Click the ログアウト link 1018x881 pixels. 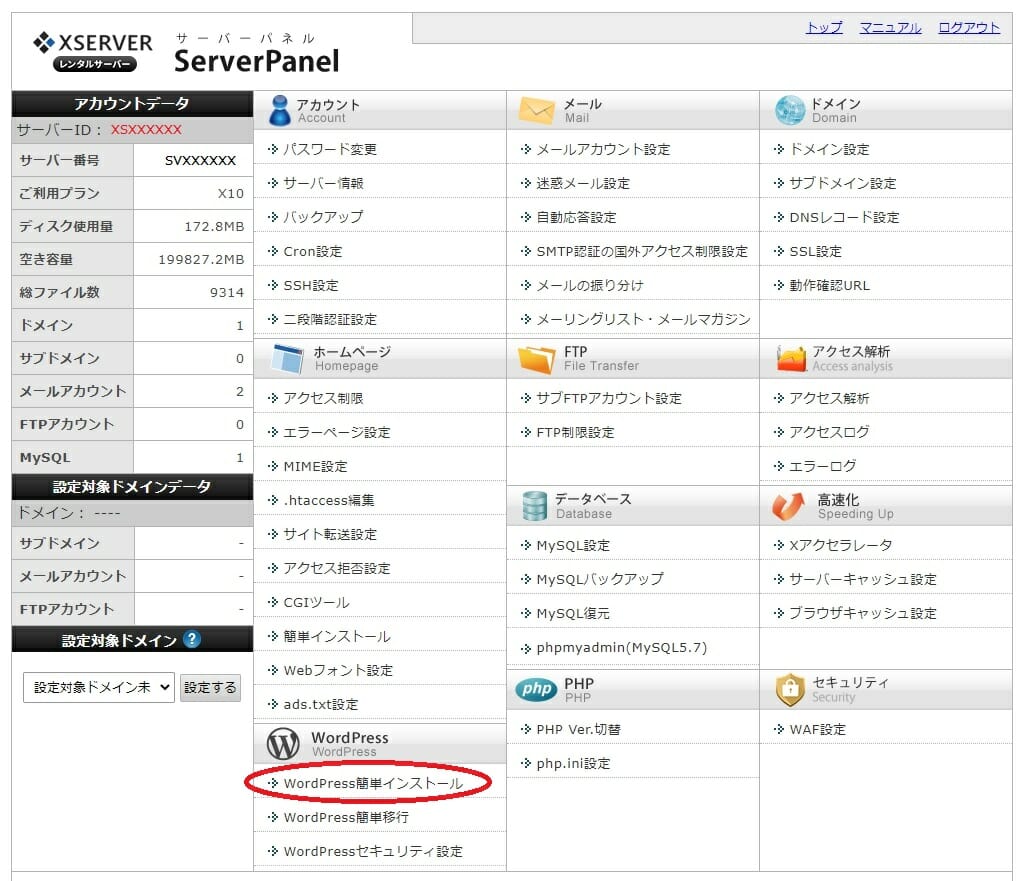[967, 28]
